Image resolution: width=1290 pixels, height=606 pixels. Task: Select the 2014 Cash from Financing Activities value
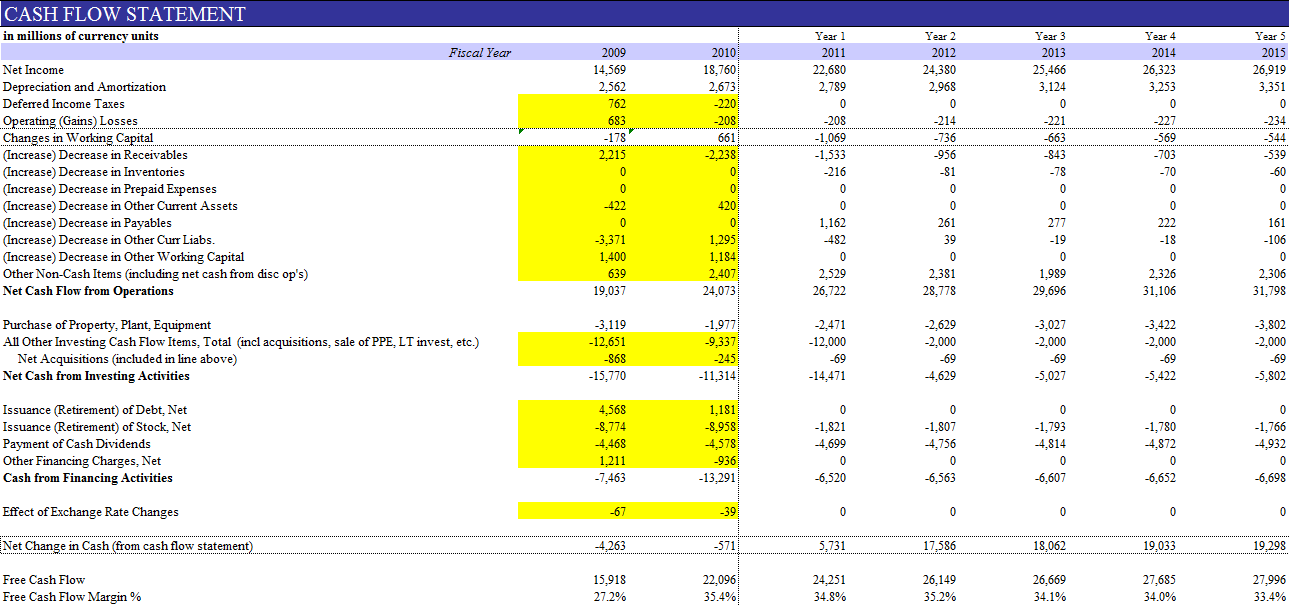pos(1158,478)
